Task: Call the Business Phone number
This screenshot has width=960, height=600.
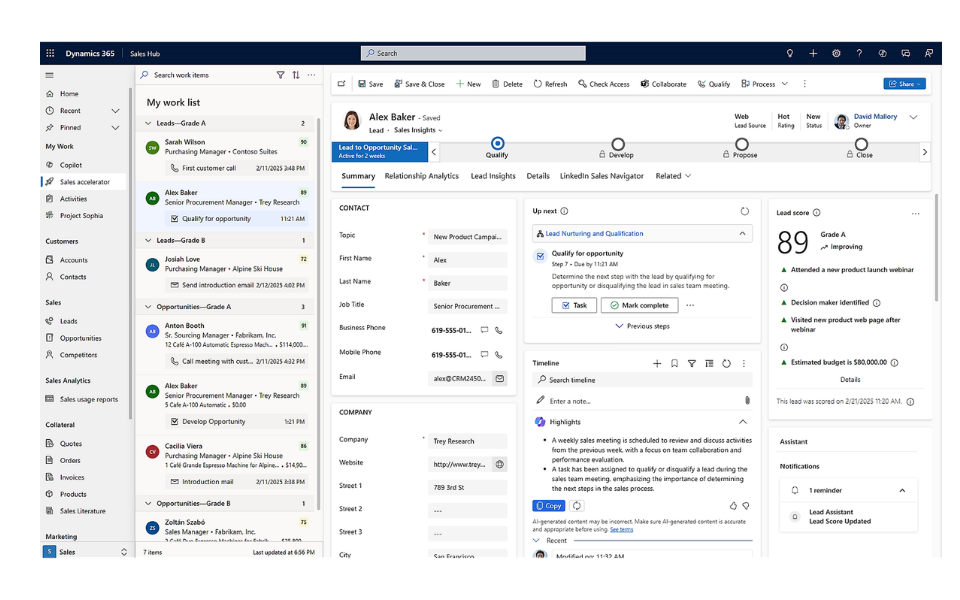Action: pos(499,331)
